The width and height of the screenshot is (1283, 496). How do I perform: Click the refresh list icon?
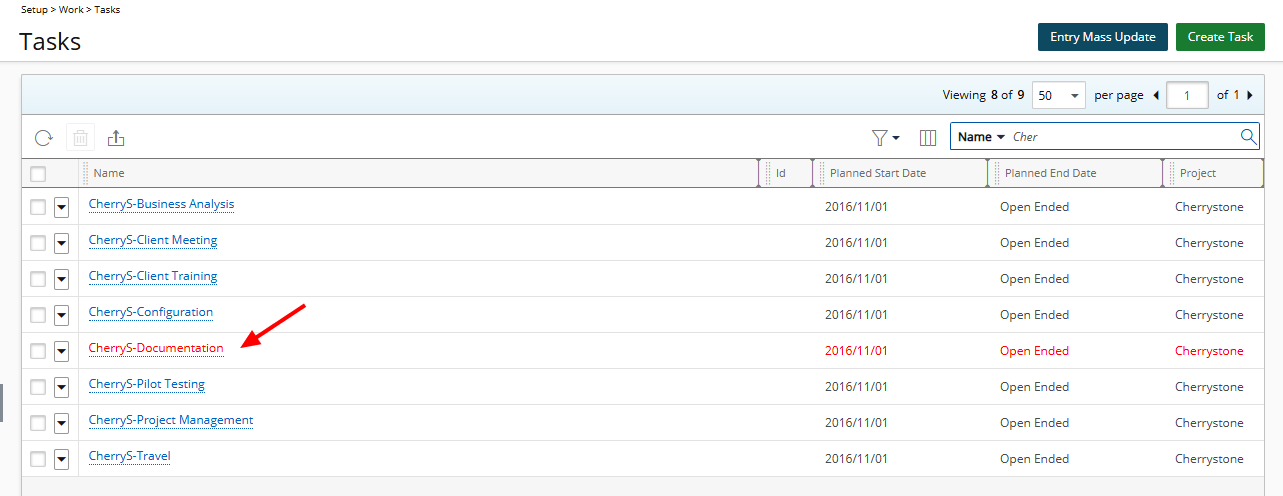[43, 138]
